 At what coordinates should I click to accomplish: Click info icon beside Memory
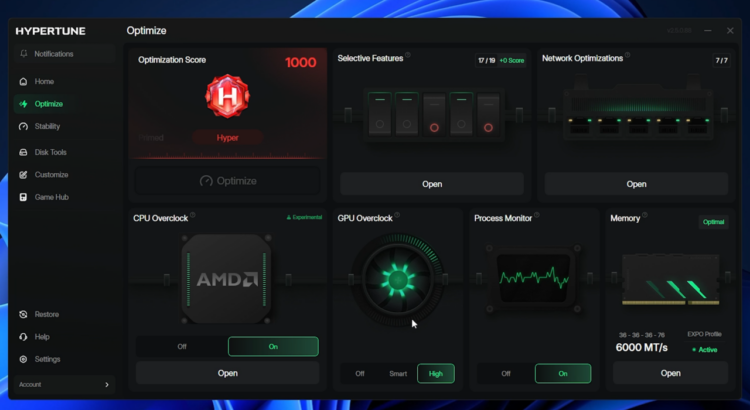(645, 215)
